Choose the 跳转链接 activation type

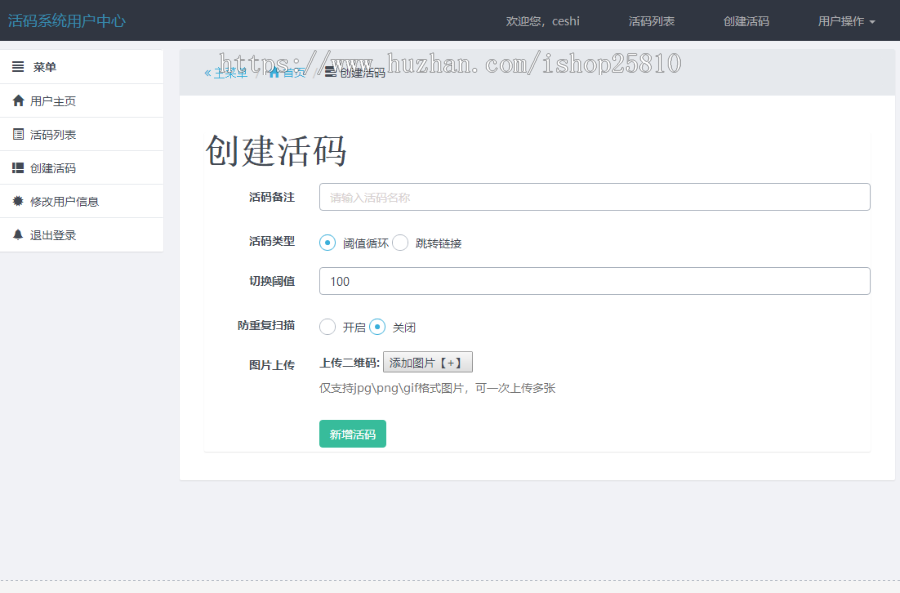click(400, 242)
